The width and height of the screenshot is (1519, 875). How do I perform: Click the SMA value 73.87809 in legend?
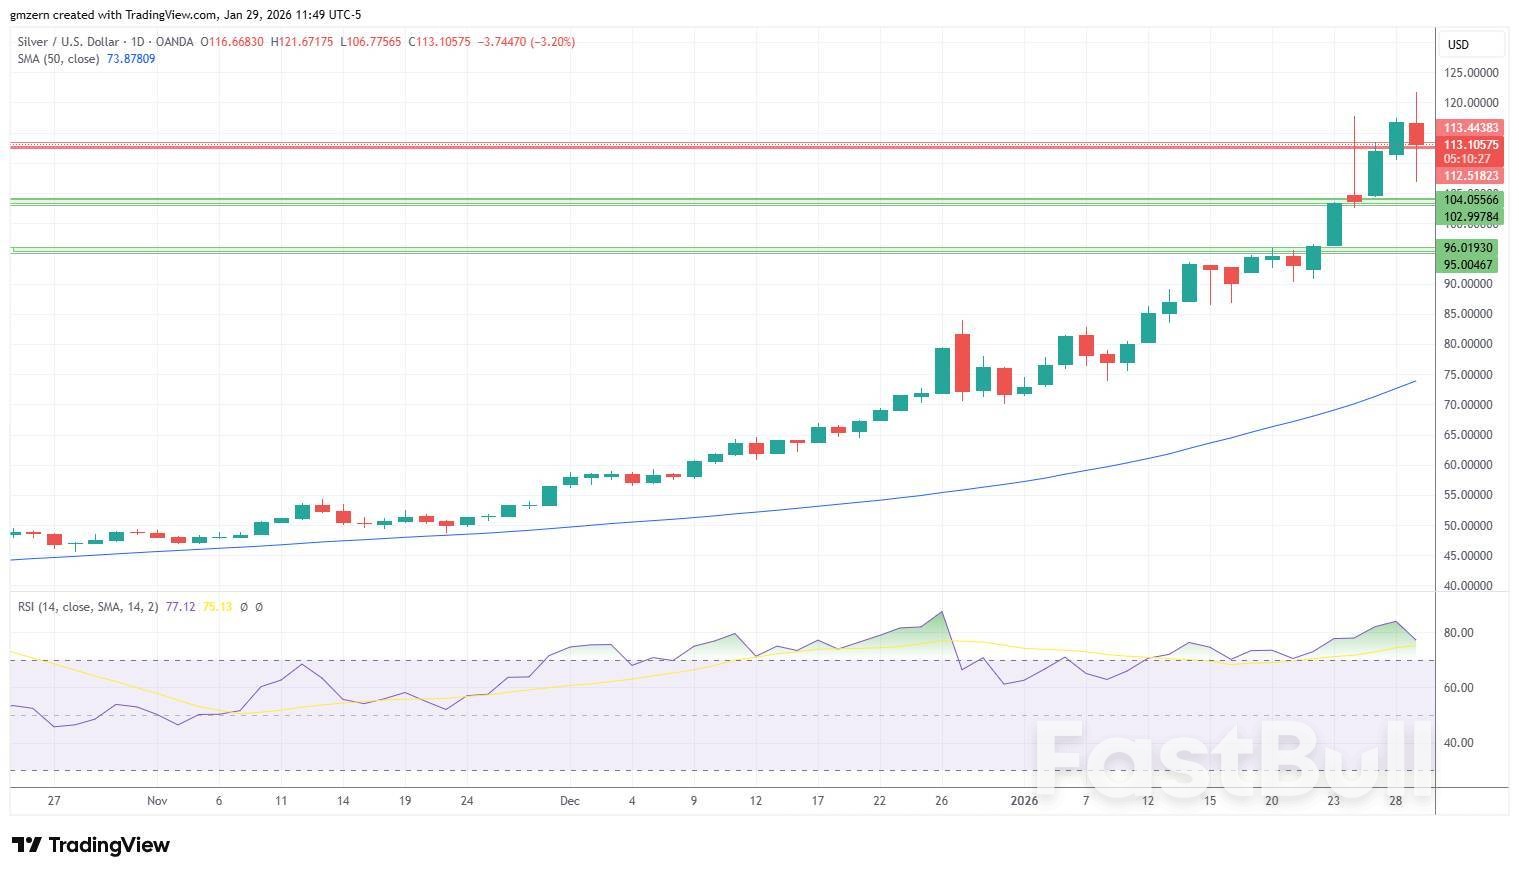[131, 59]
